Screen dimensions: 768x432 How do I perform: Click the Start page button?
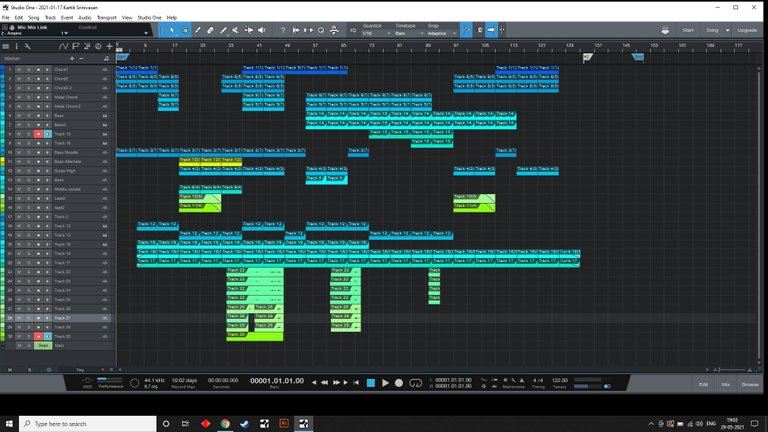688,30
